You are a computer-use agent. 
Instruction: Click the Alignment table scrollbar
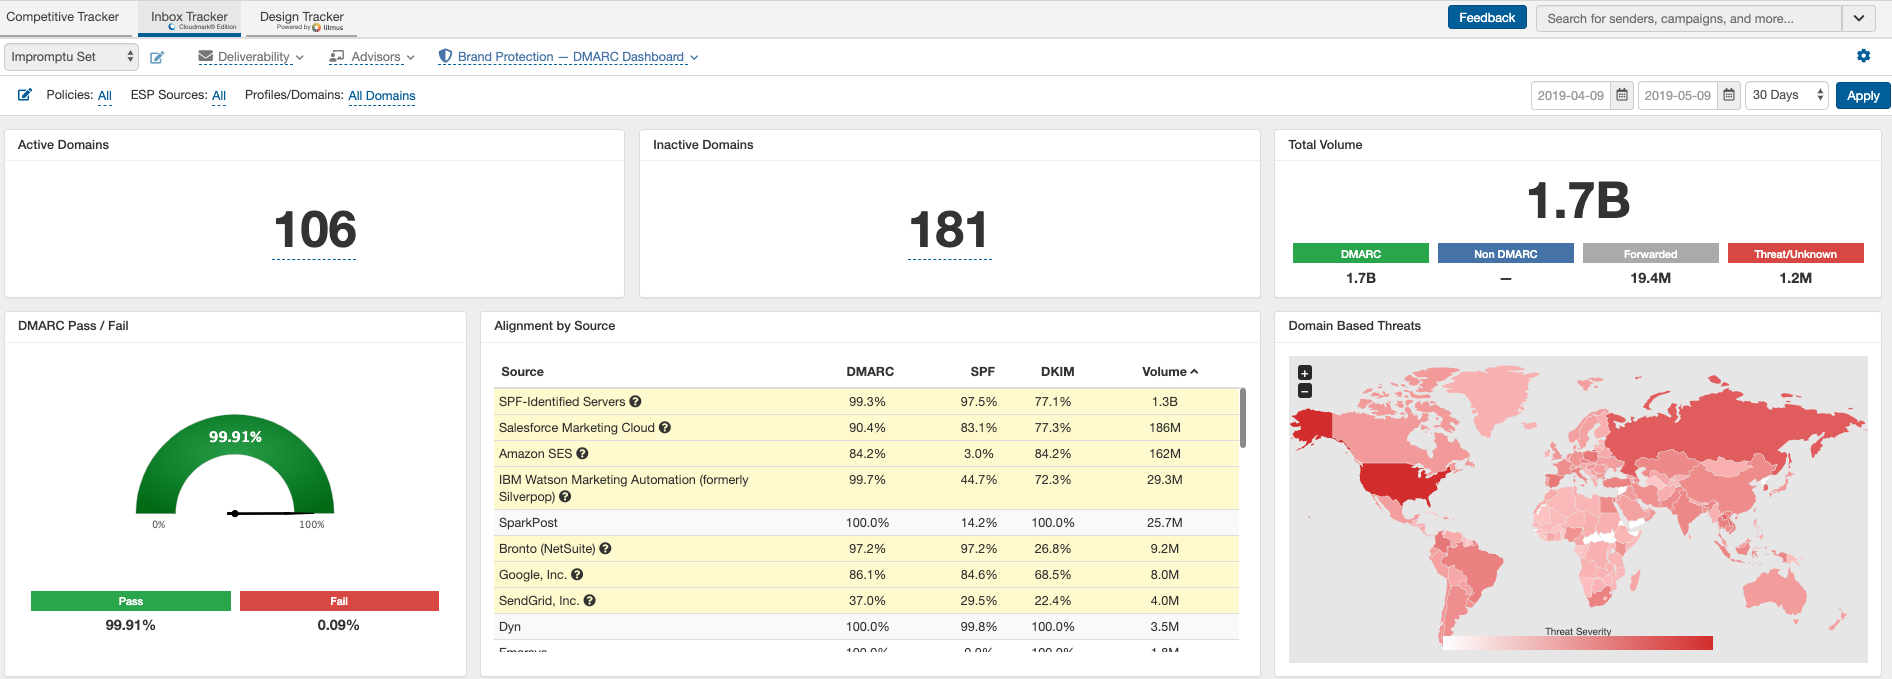coord(1243,418)
